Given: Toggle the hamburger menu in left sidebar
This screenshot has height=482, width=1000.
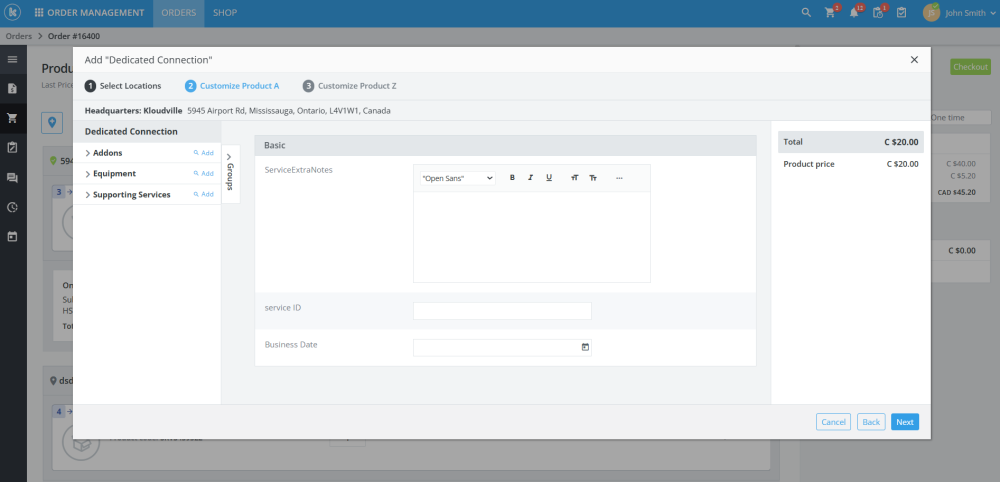Looking at the screenshot, I should tap(12, 59).
